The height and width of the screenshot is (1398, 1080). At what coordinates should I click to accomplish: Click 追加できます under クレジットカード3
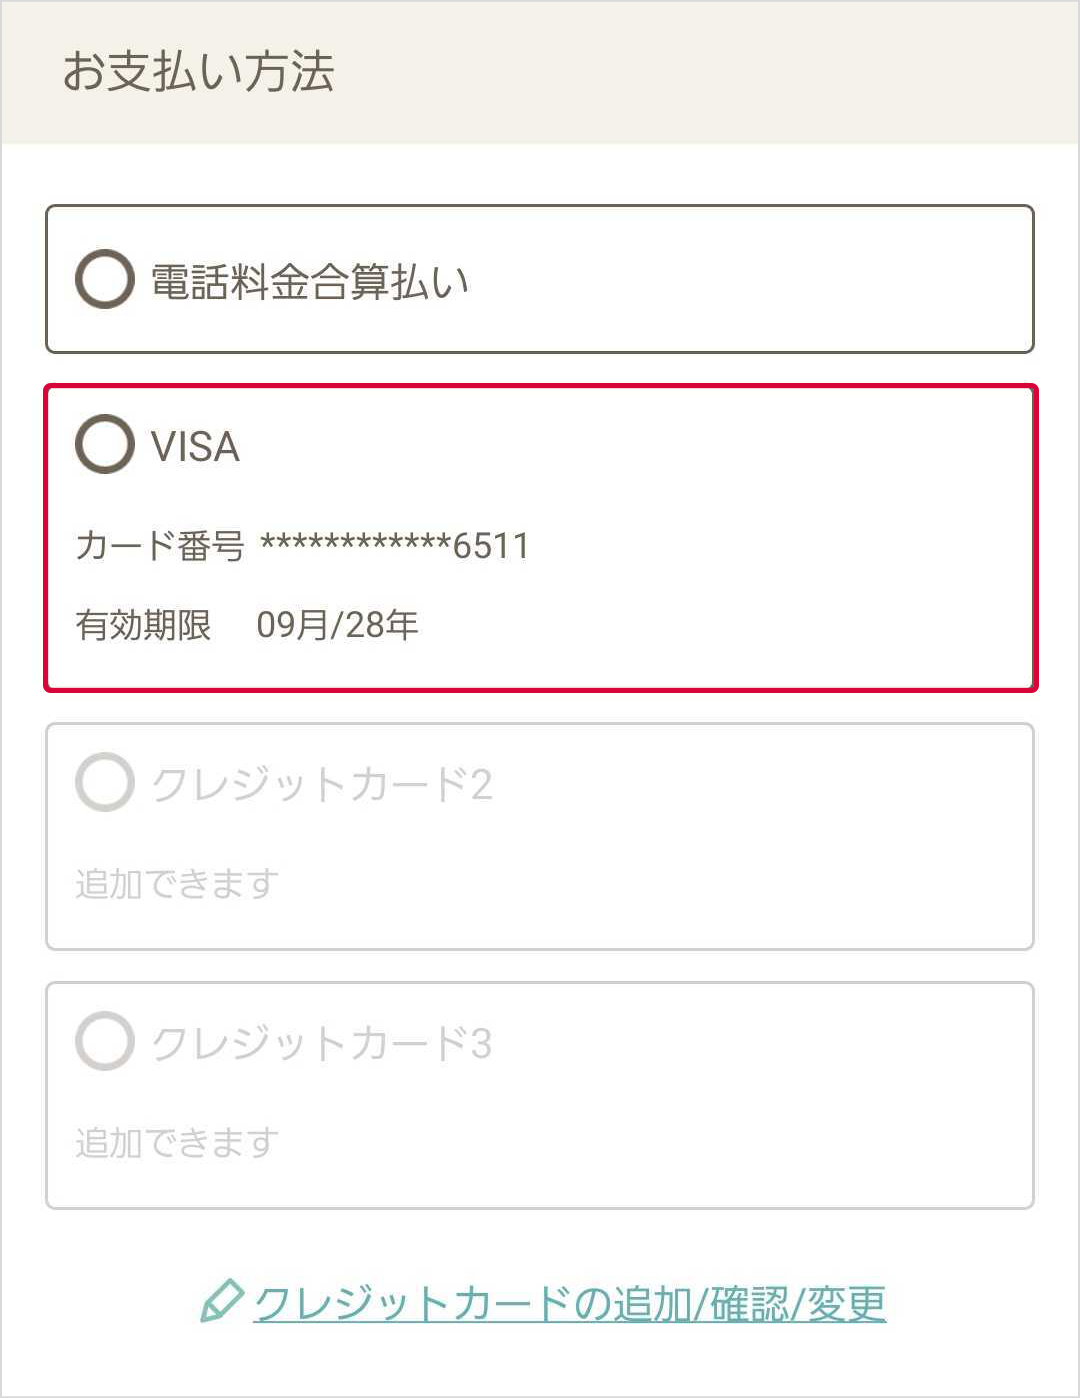pos(177,1142)
